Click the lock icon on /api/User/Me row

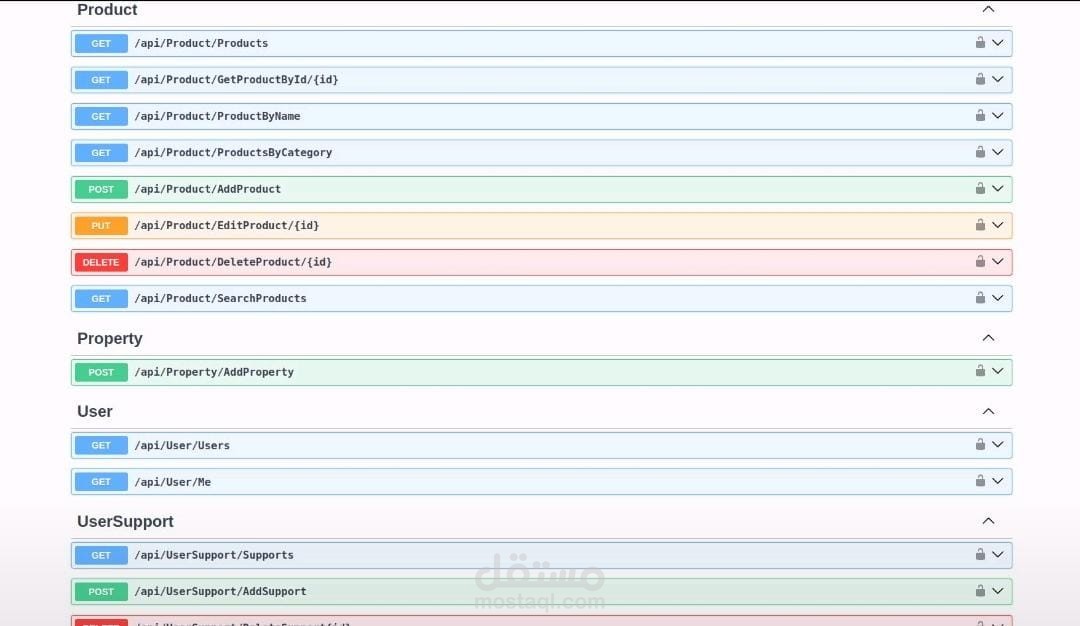[x=980, y=481]
